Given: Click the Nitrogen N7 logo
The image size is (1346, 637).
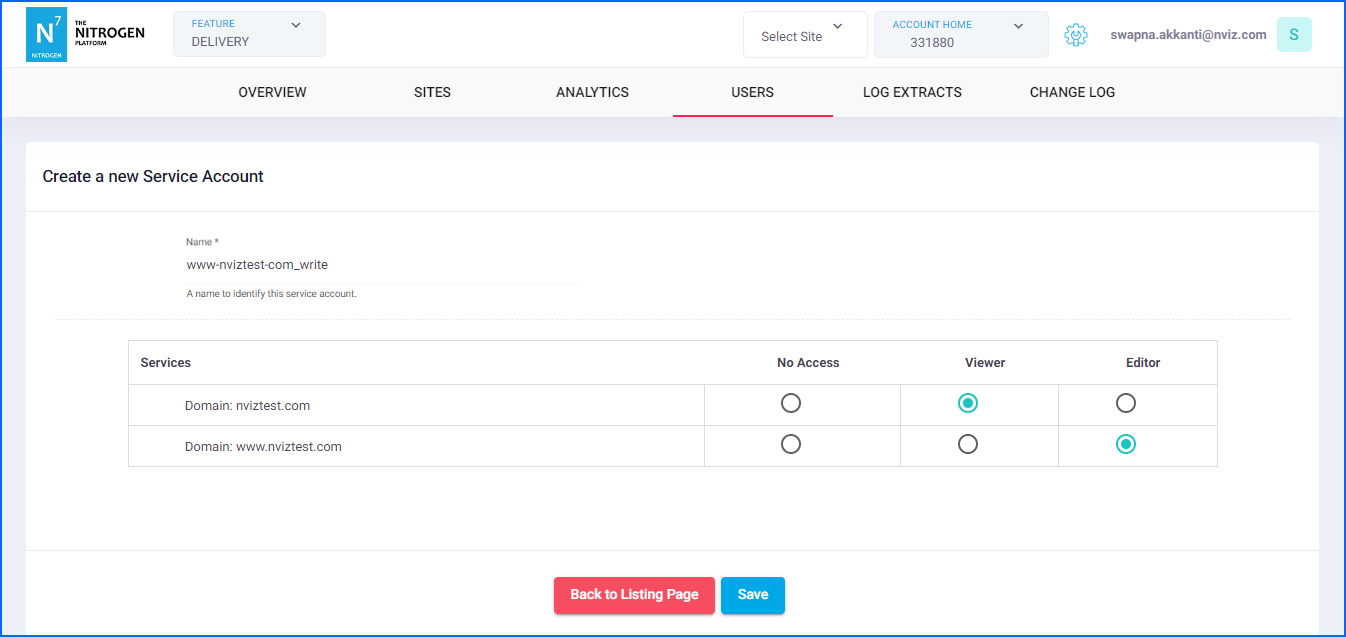Looking at the screenshot, I should click(x=46, y=35).
